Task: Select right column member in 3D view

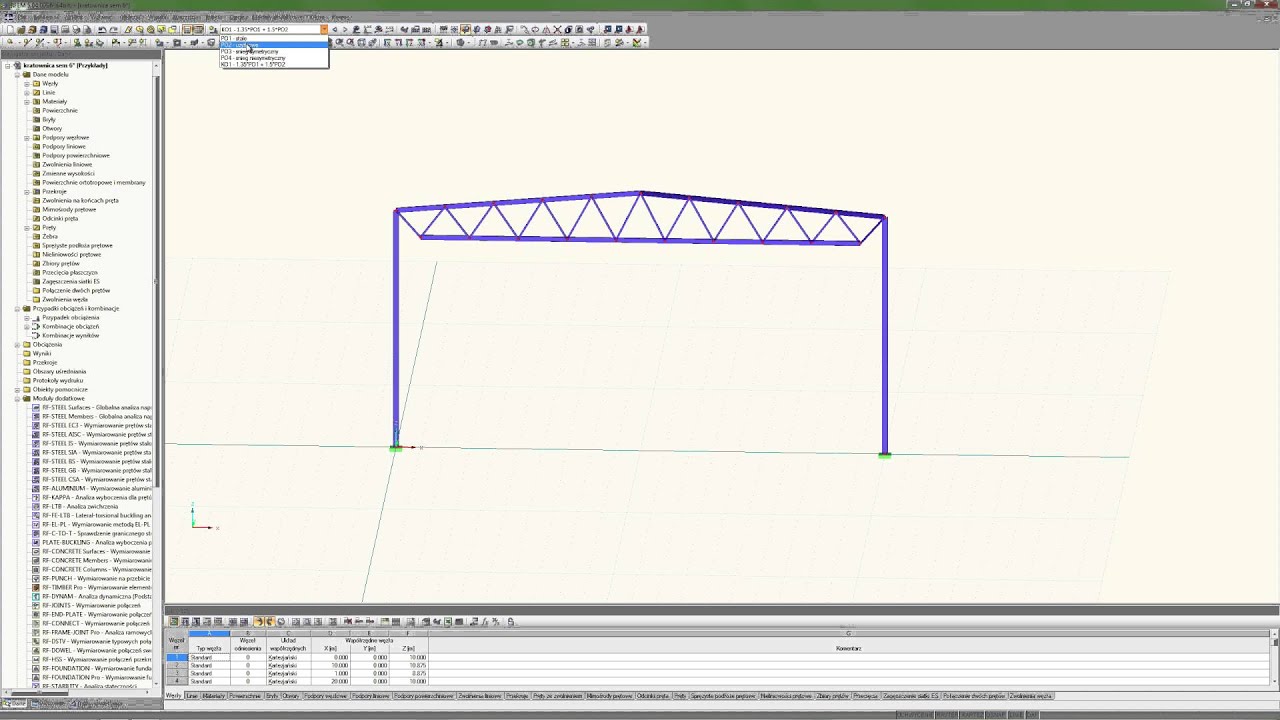Action: click(x=884, y=335)
